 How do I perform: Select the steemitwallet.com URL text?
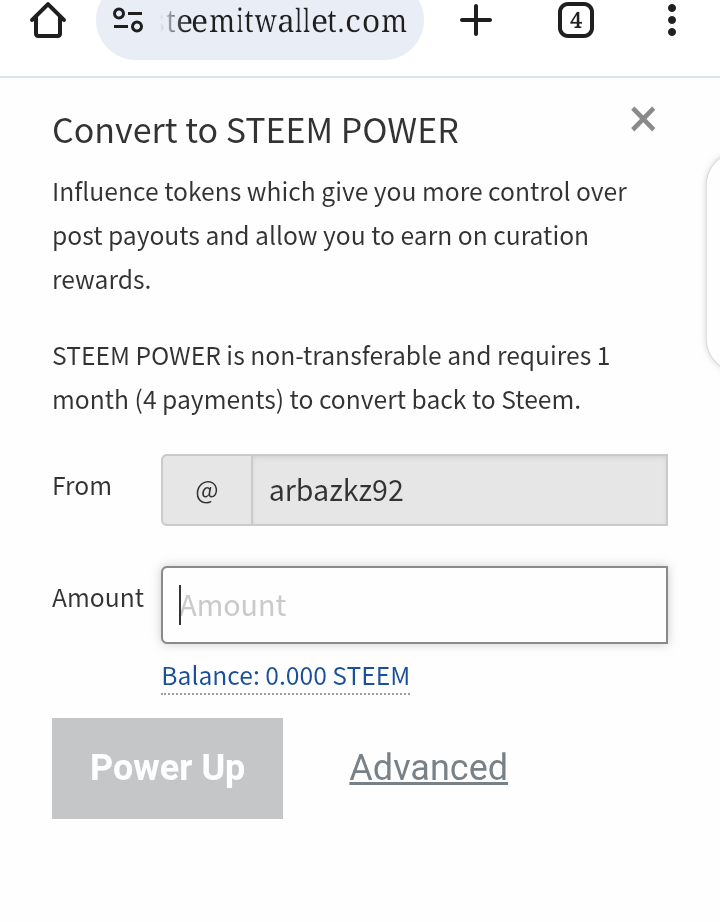[286, 21]
